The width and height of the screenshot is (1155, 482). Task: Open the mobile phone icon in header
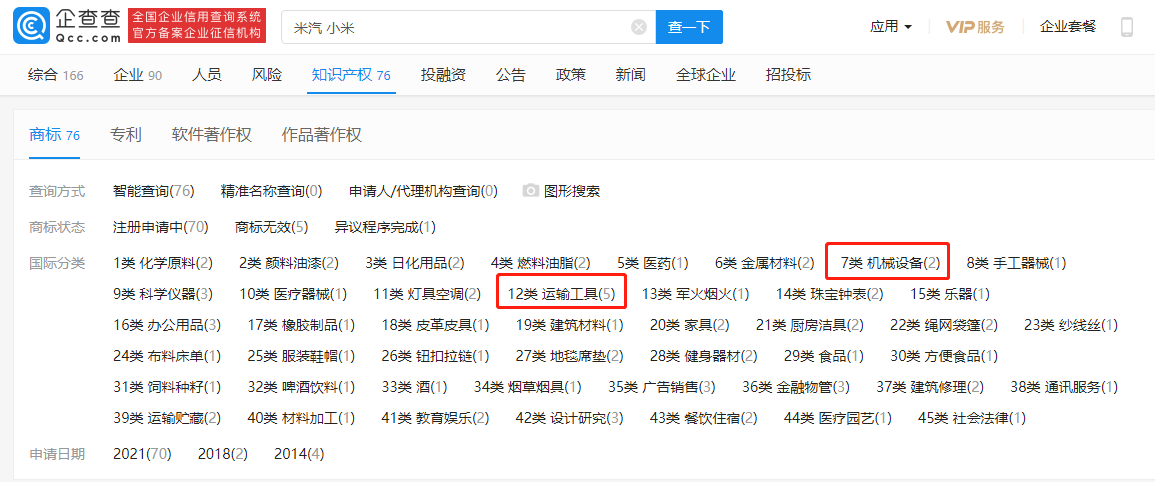(x=1126, y=27)
